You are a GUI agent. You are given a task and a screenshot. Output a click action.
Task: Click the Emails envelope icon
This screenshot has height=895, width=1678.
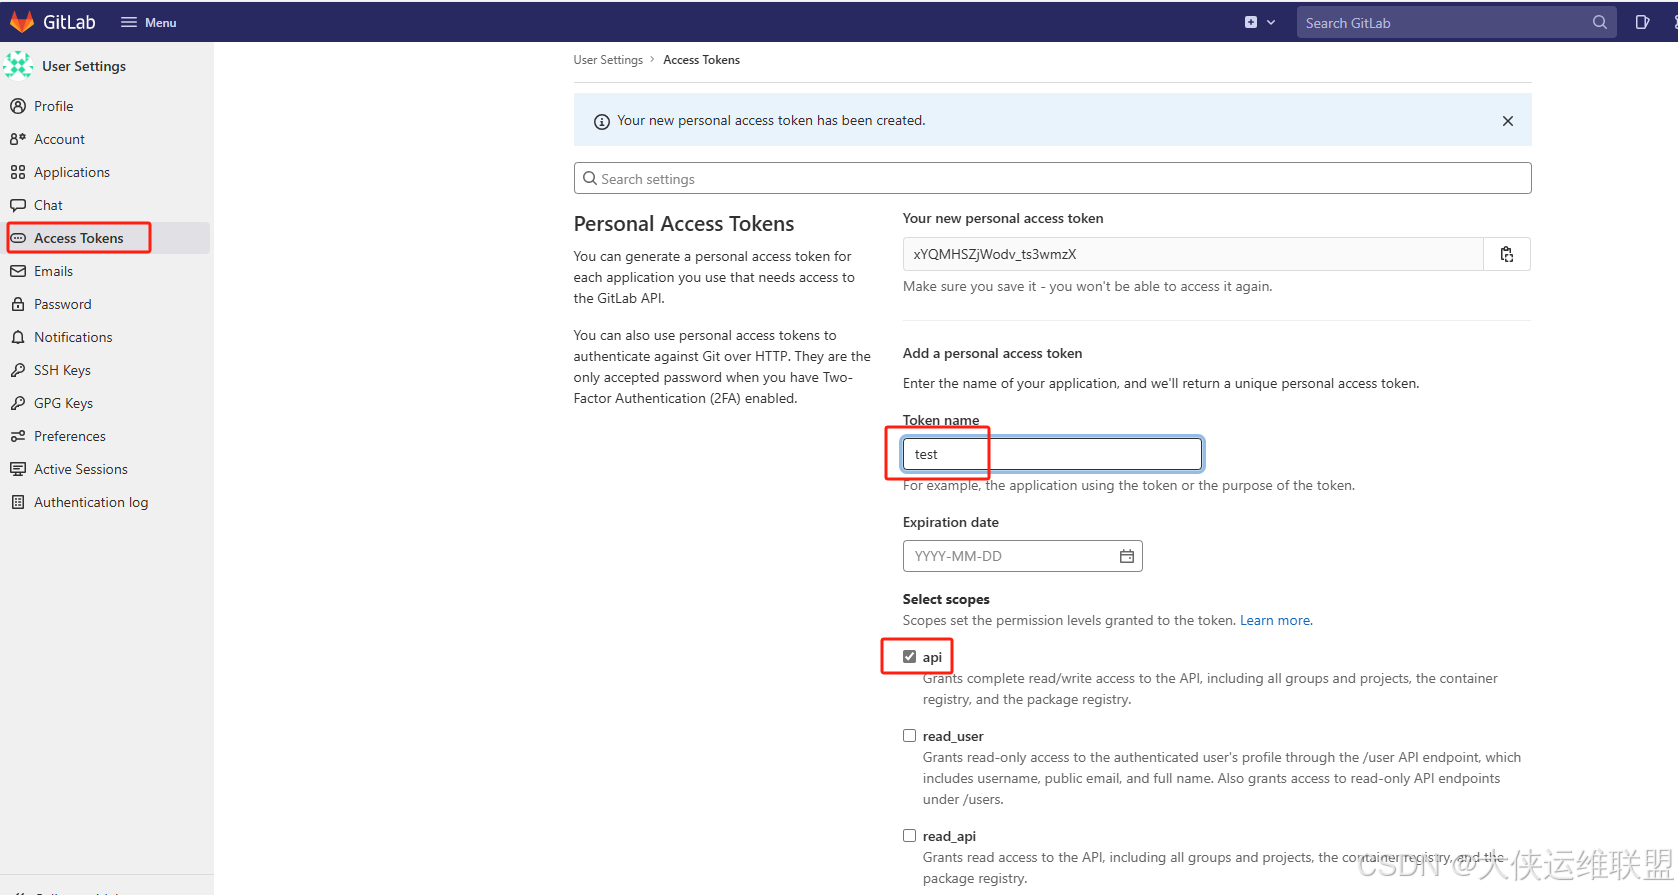click(x=18, y=271)
